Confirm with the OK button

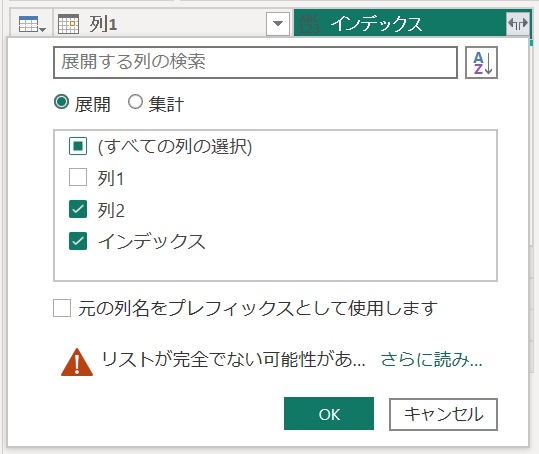pyautogui.click(x=329, y=414)
